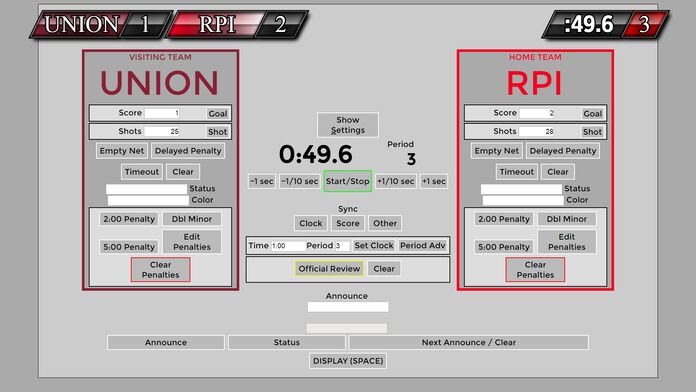Open Edit Penalties for Union

[192, 242]
